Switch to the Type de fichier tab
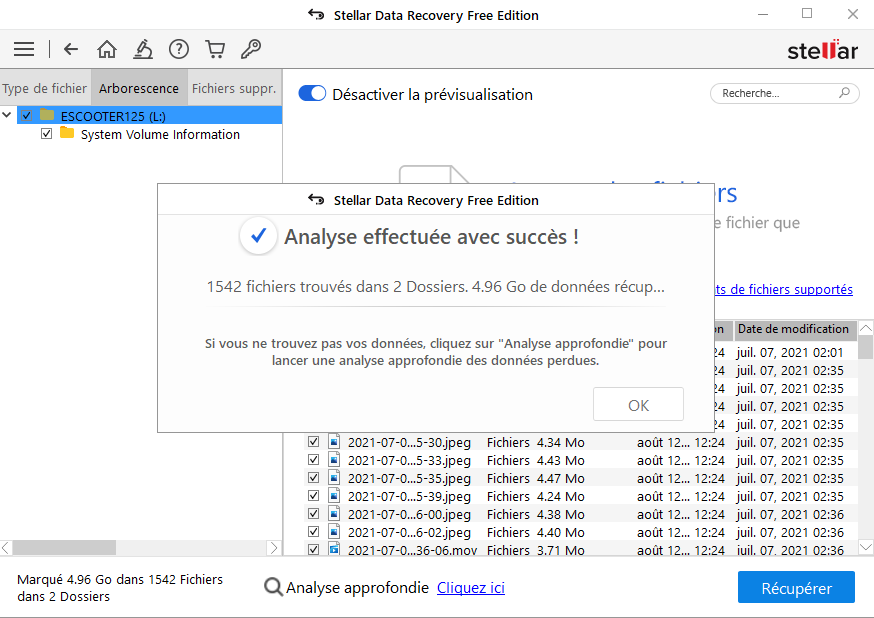Image resolution: width=874 pixels, height=618 pixels. tap(44, 87)
